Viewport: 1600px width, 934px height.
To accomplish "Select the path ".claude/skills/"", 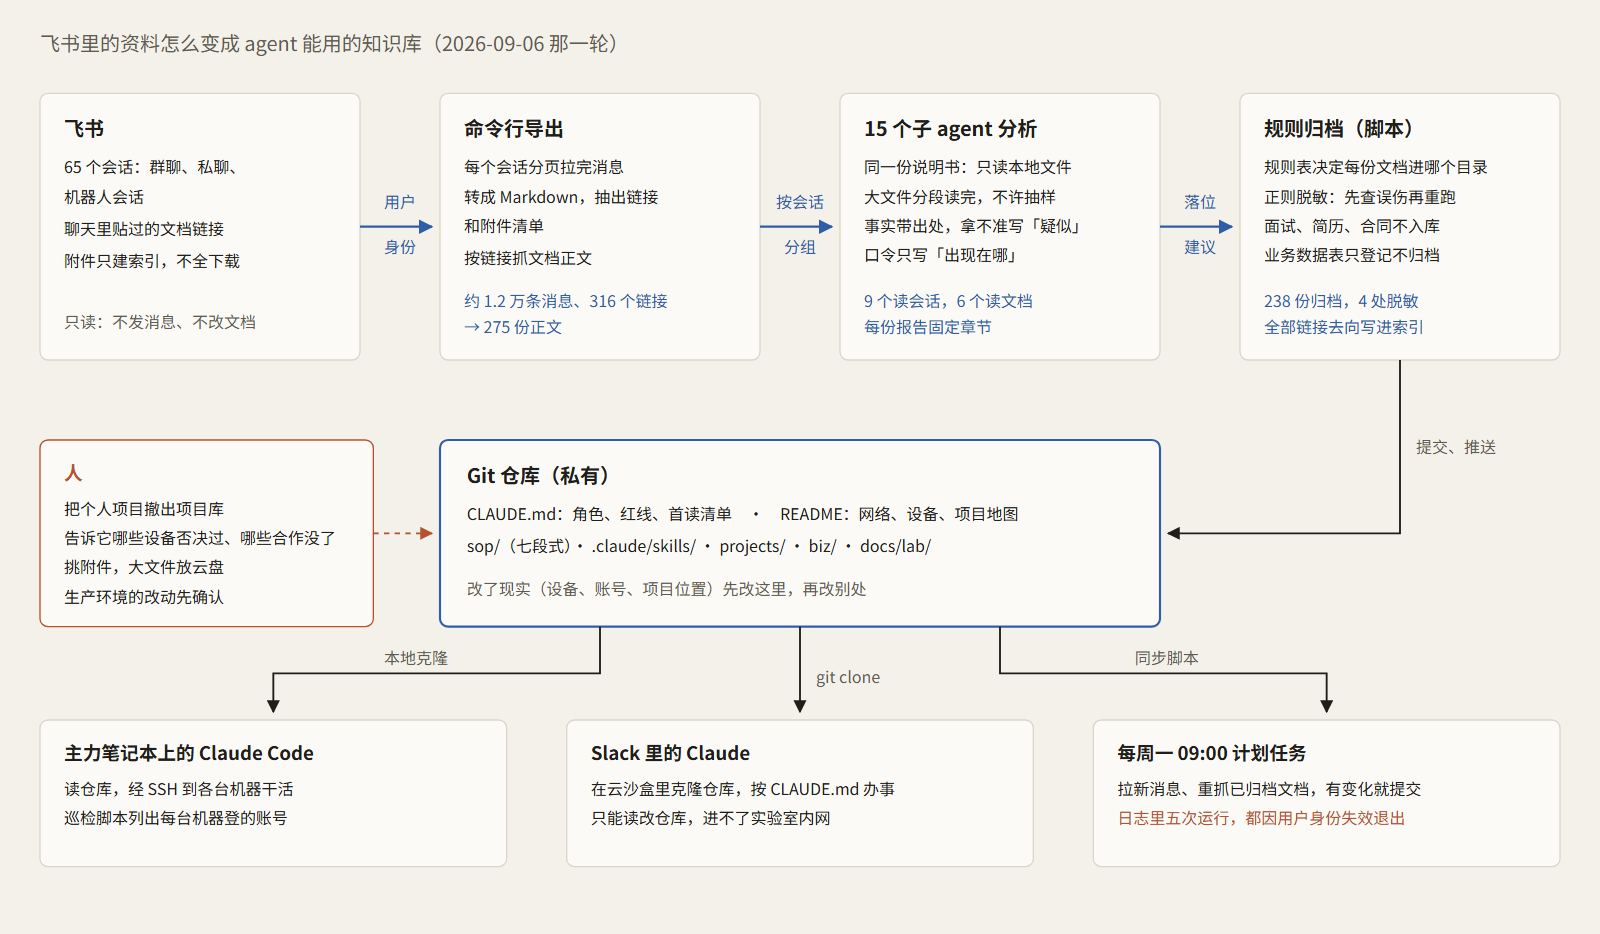I will point(643,546).
